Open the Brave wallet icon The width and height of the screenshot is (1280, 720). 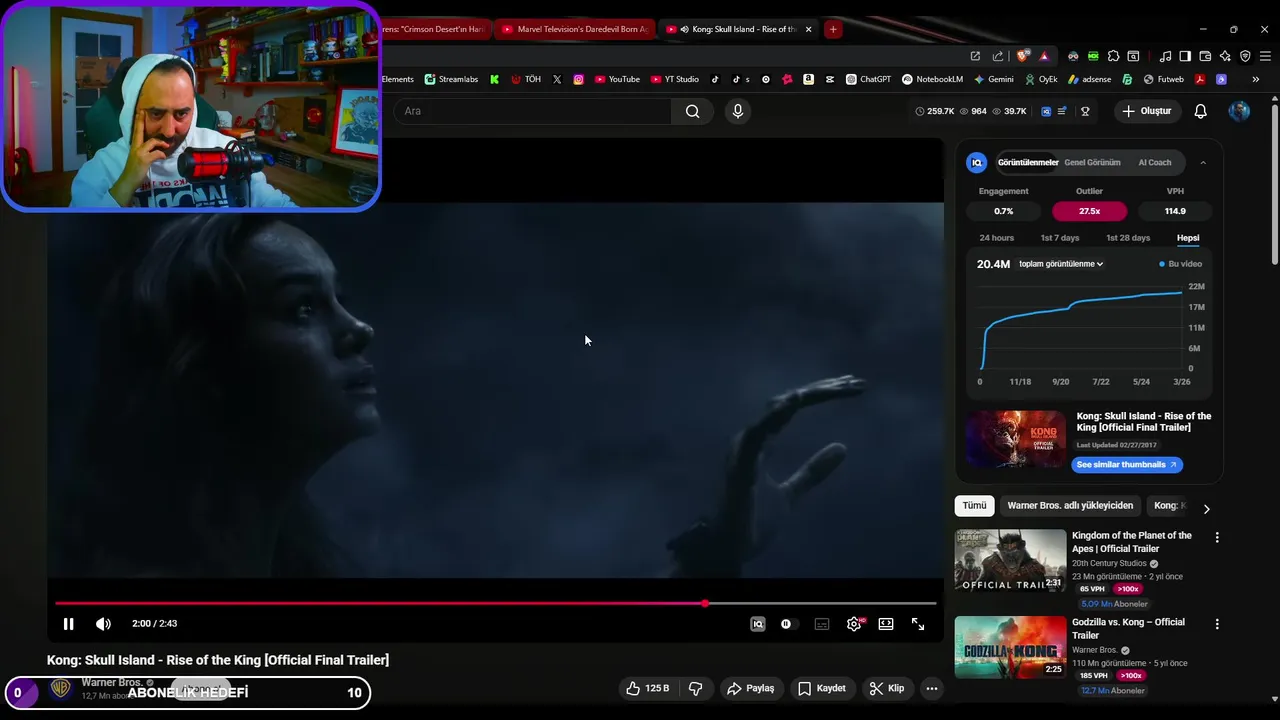pos(1205,56)
